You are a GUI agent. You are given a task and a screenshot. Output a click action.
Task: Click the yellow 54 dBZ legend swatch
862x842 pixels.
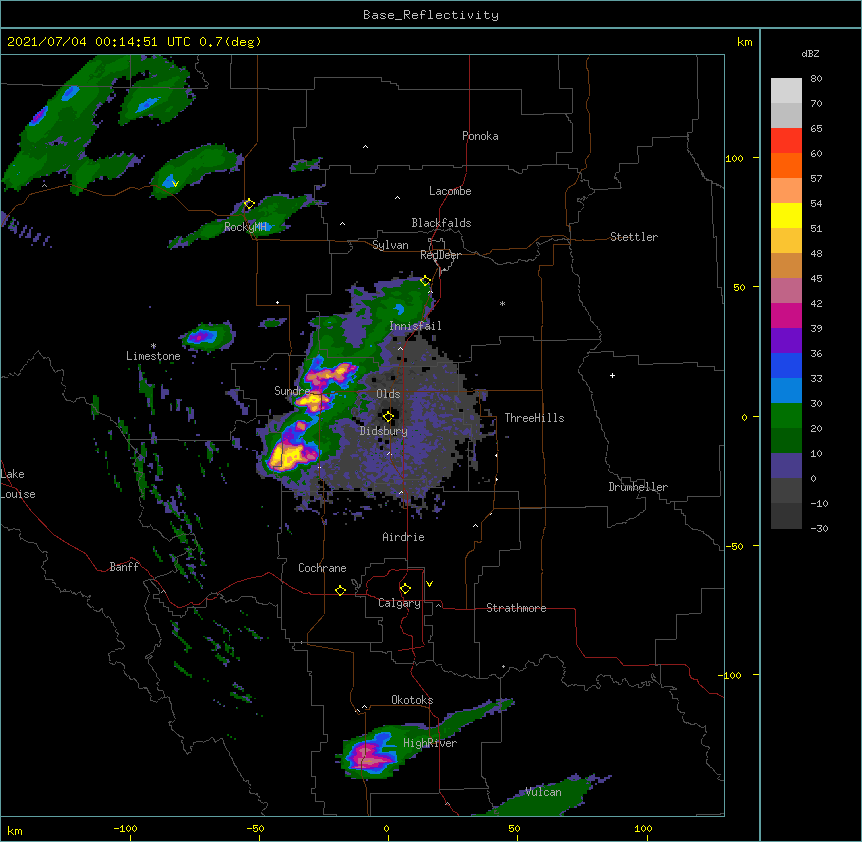point(786,215)
